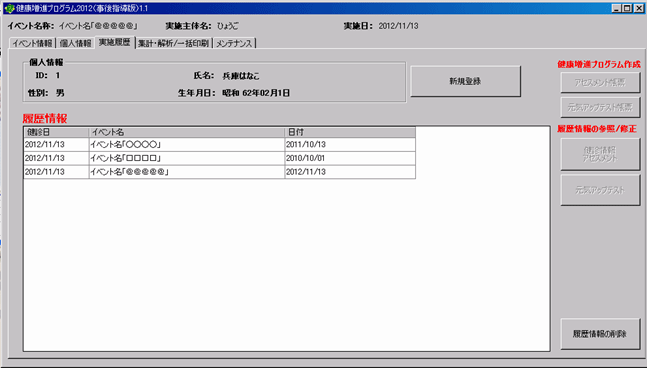Click the 日付 cell 2012/11/13 in last row
The width and height of the screenshot is (647, 368).
click(x=350, y=172)
